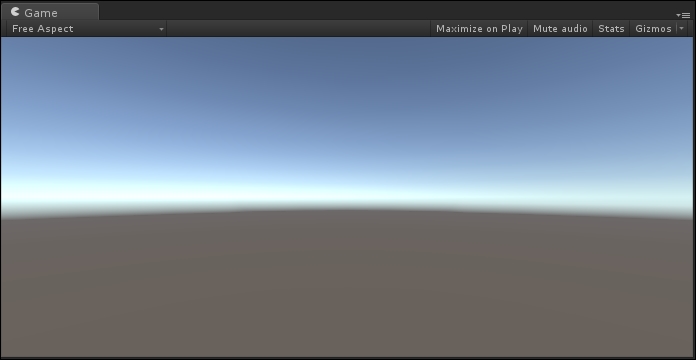
Task: Enable Mute audio
Action: (x=560, y=29)
